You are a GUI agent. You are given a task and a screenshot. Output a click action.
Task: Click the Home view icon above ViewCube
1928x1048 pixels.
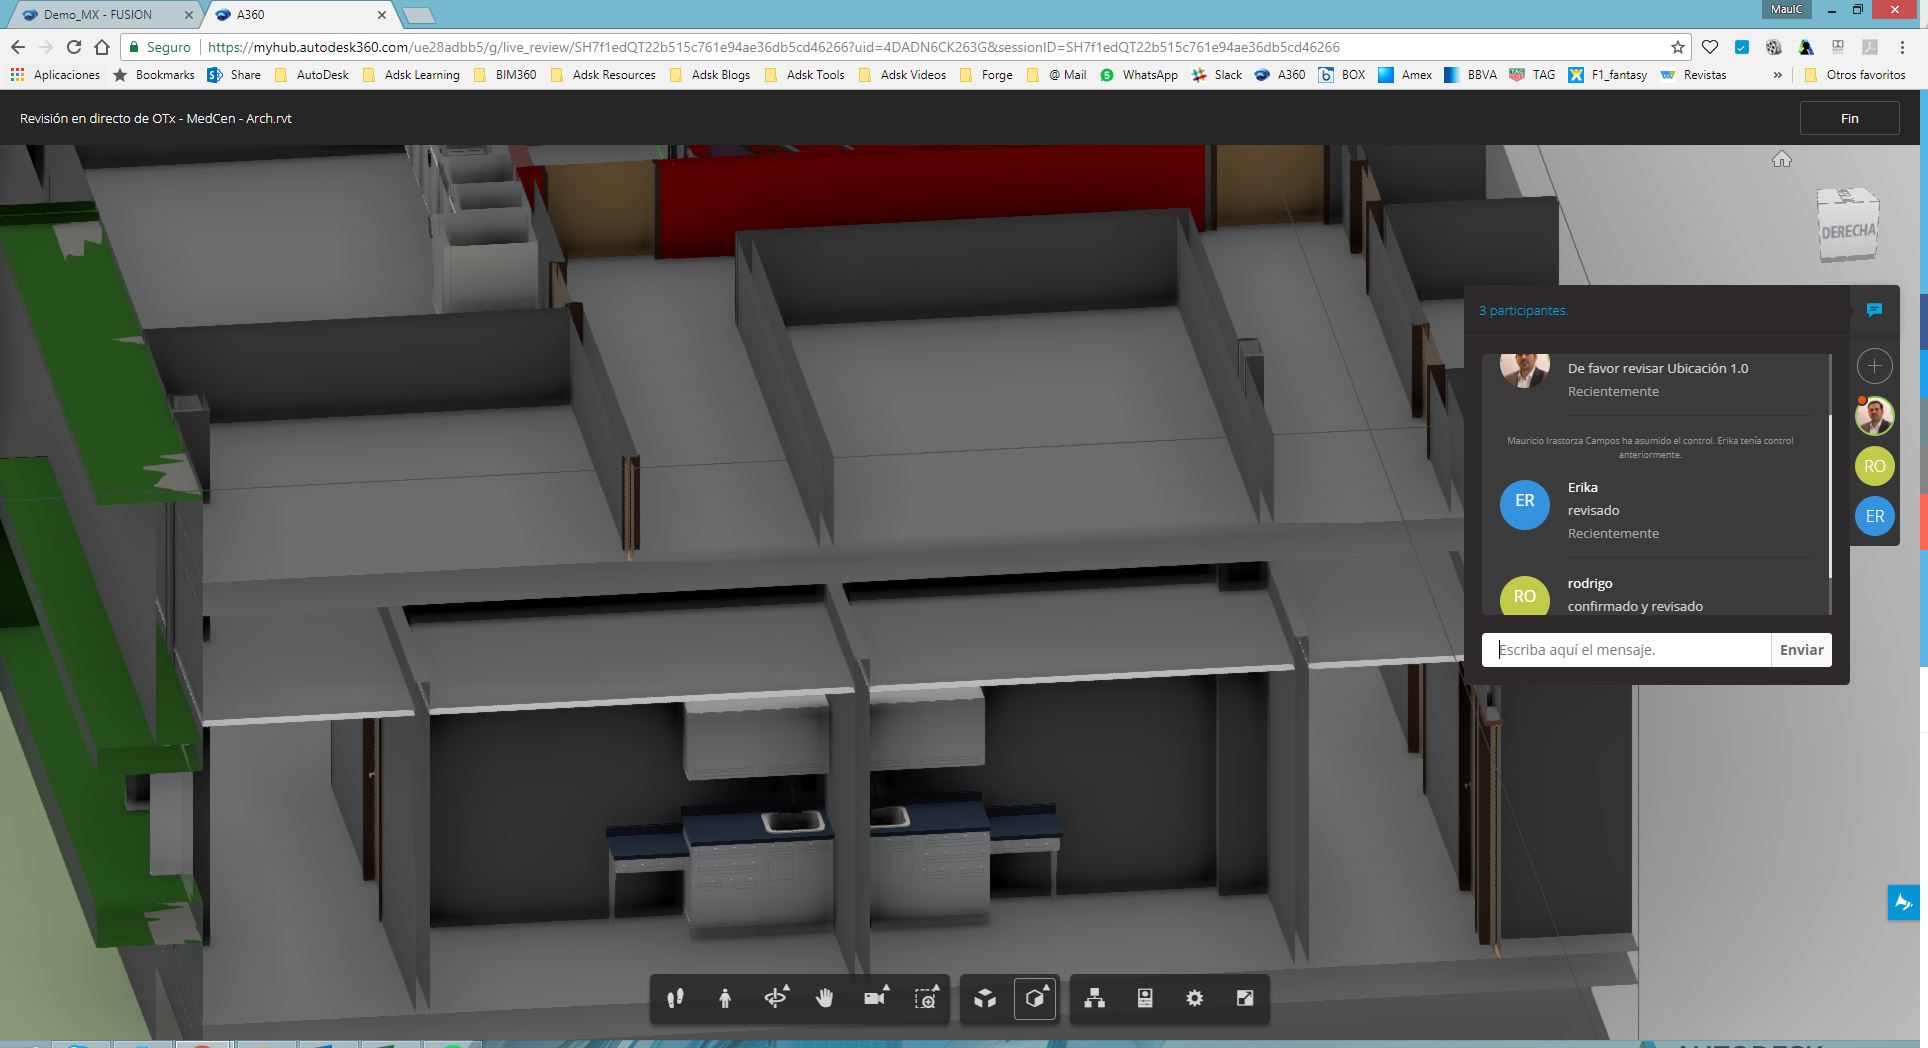1782,159
